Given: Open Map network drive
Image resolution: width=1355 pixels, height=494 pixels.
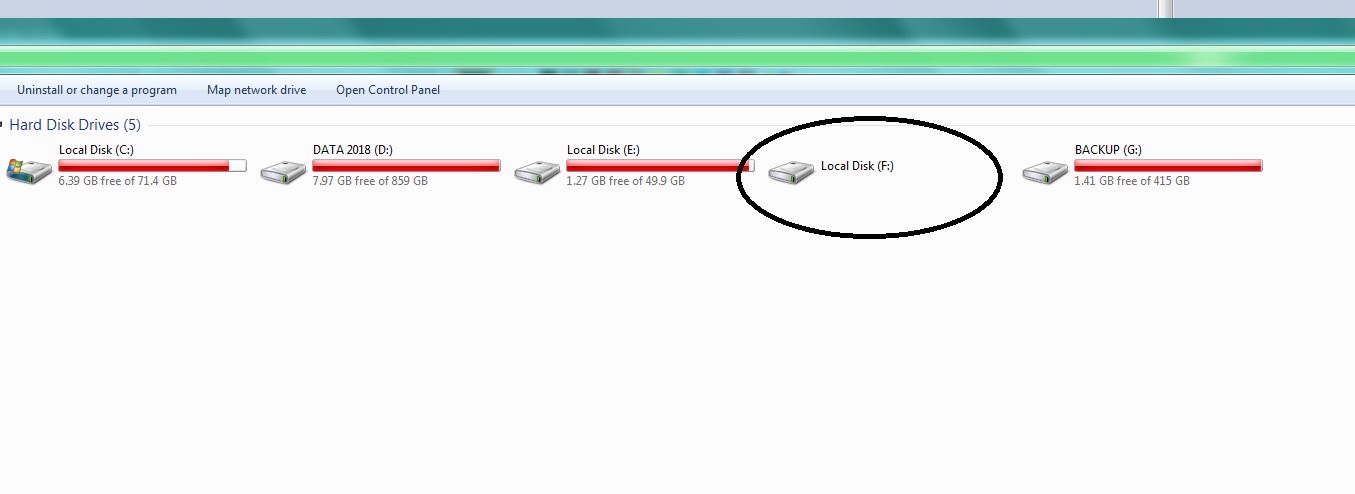Looking at the screenshot, I should click(256, 90).
